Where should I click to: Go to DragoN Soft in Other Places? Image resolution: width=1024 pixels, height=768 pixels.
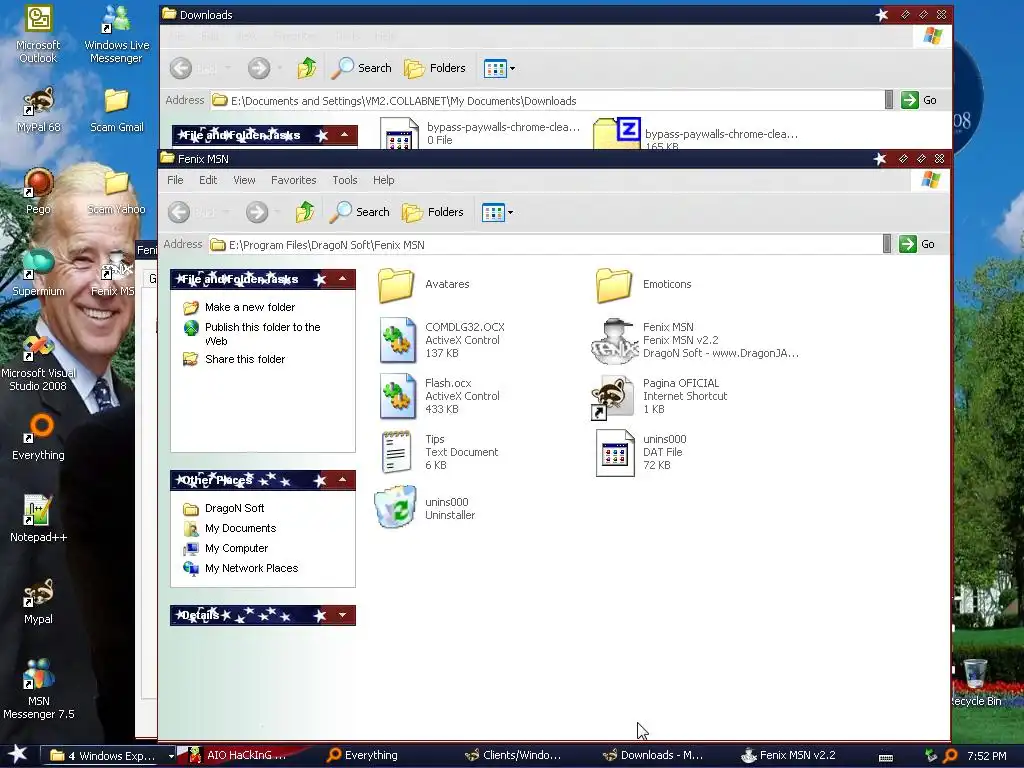(234, 508)
